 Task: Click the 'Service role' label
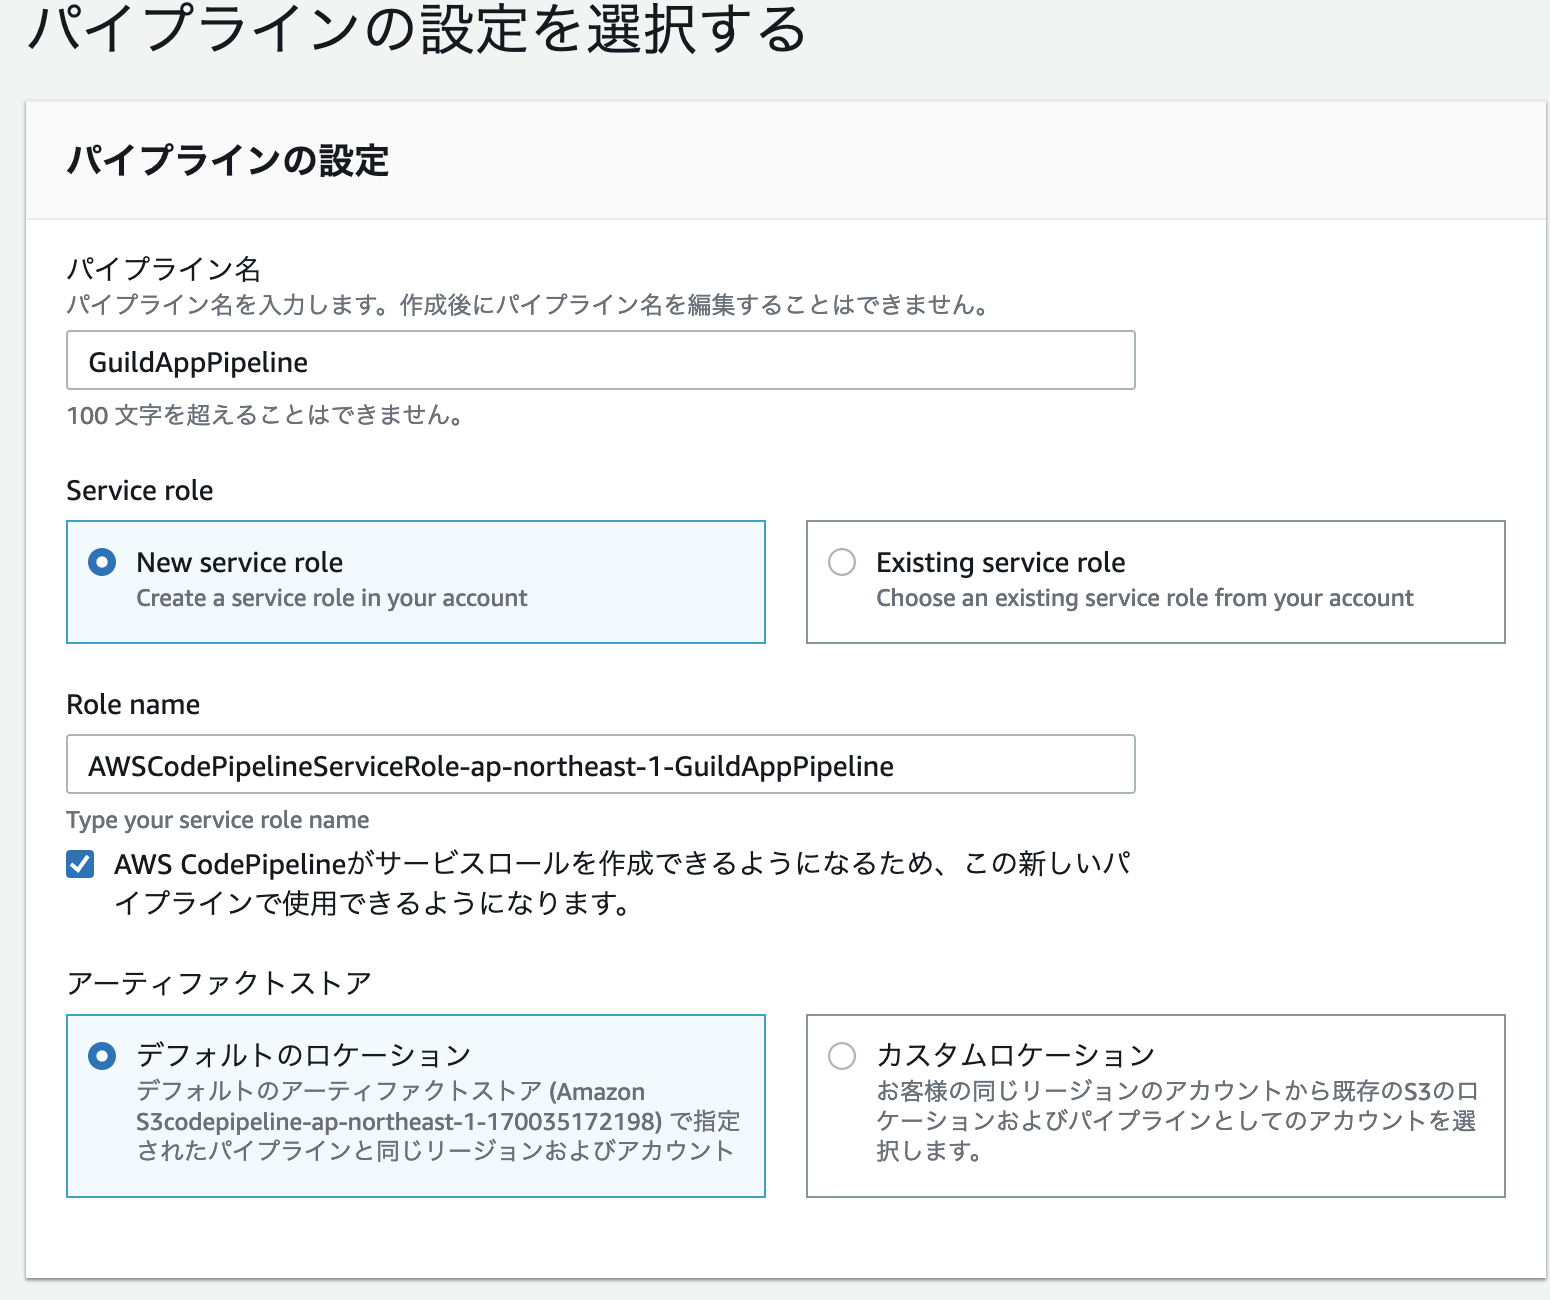coord(139,491)
